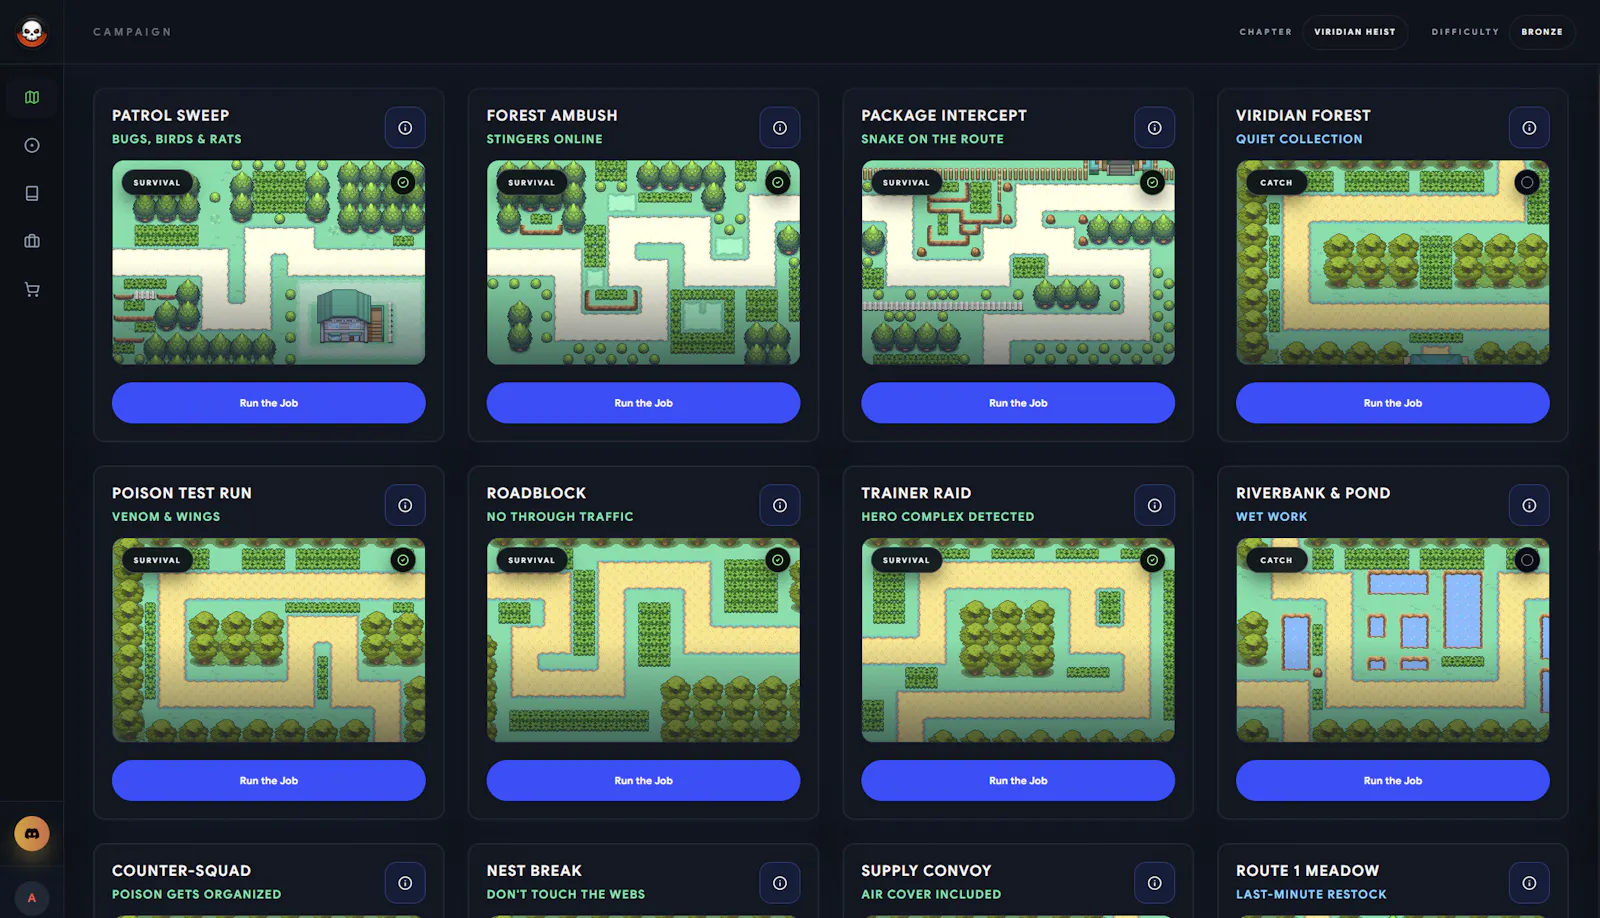
Task: Show info for the Viridian Forest job
Action: pyautogui.click(x=1529, y=128)
